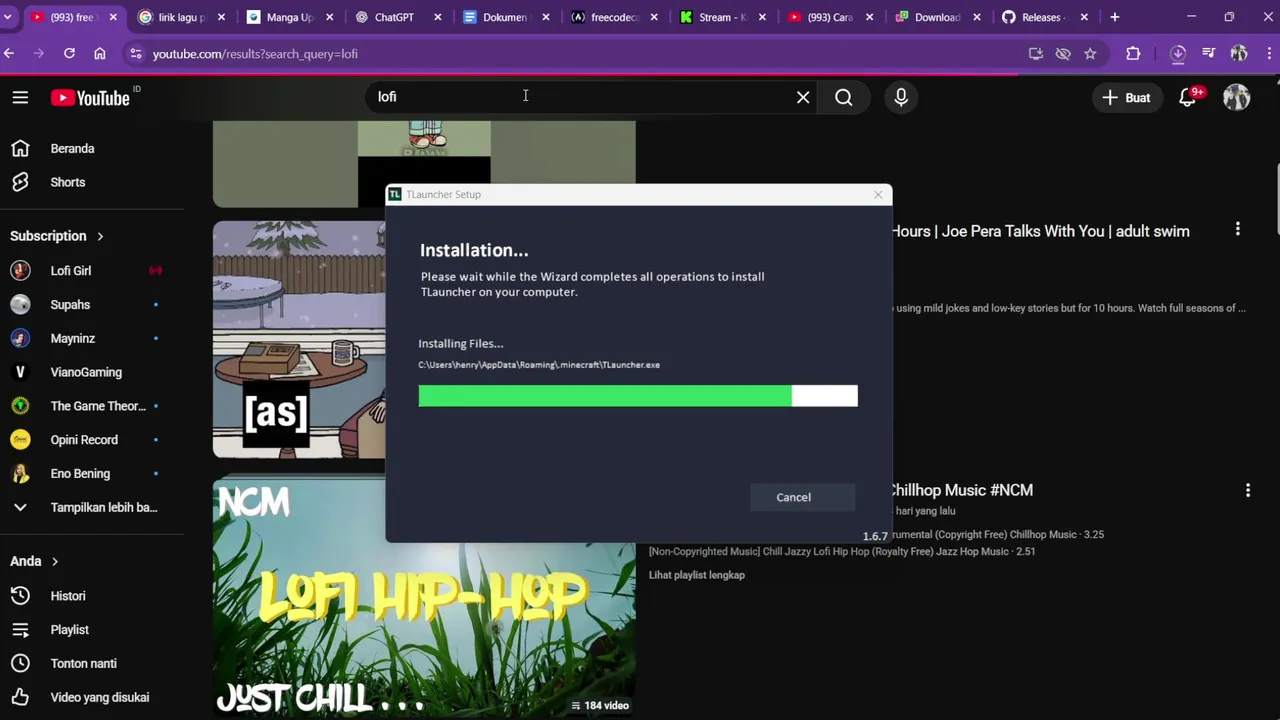Switch to the lirik lagu Google tab
Screen dimensions: 1280x720
tap(181, 17)
